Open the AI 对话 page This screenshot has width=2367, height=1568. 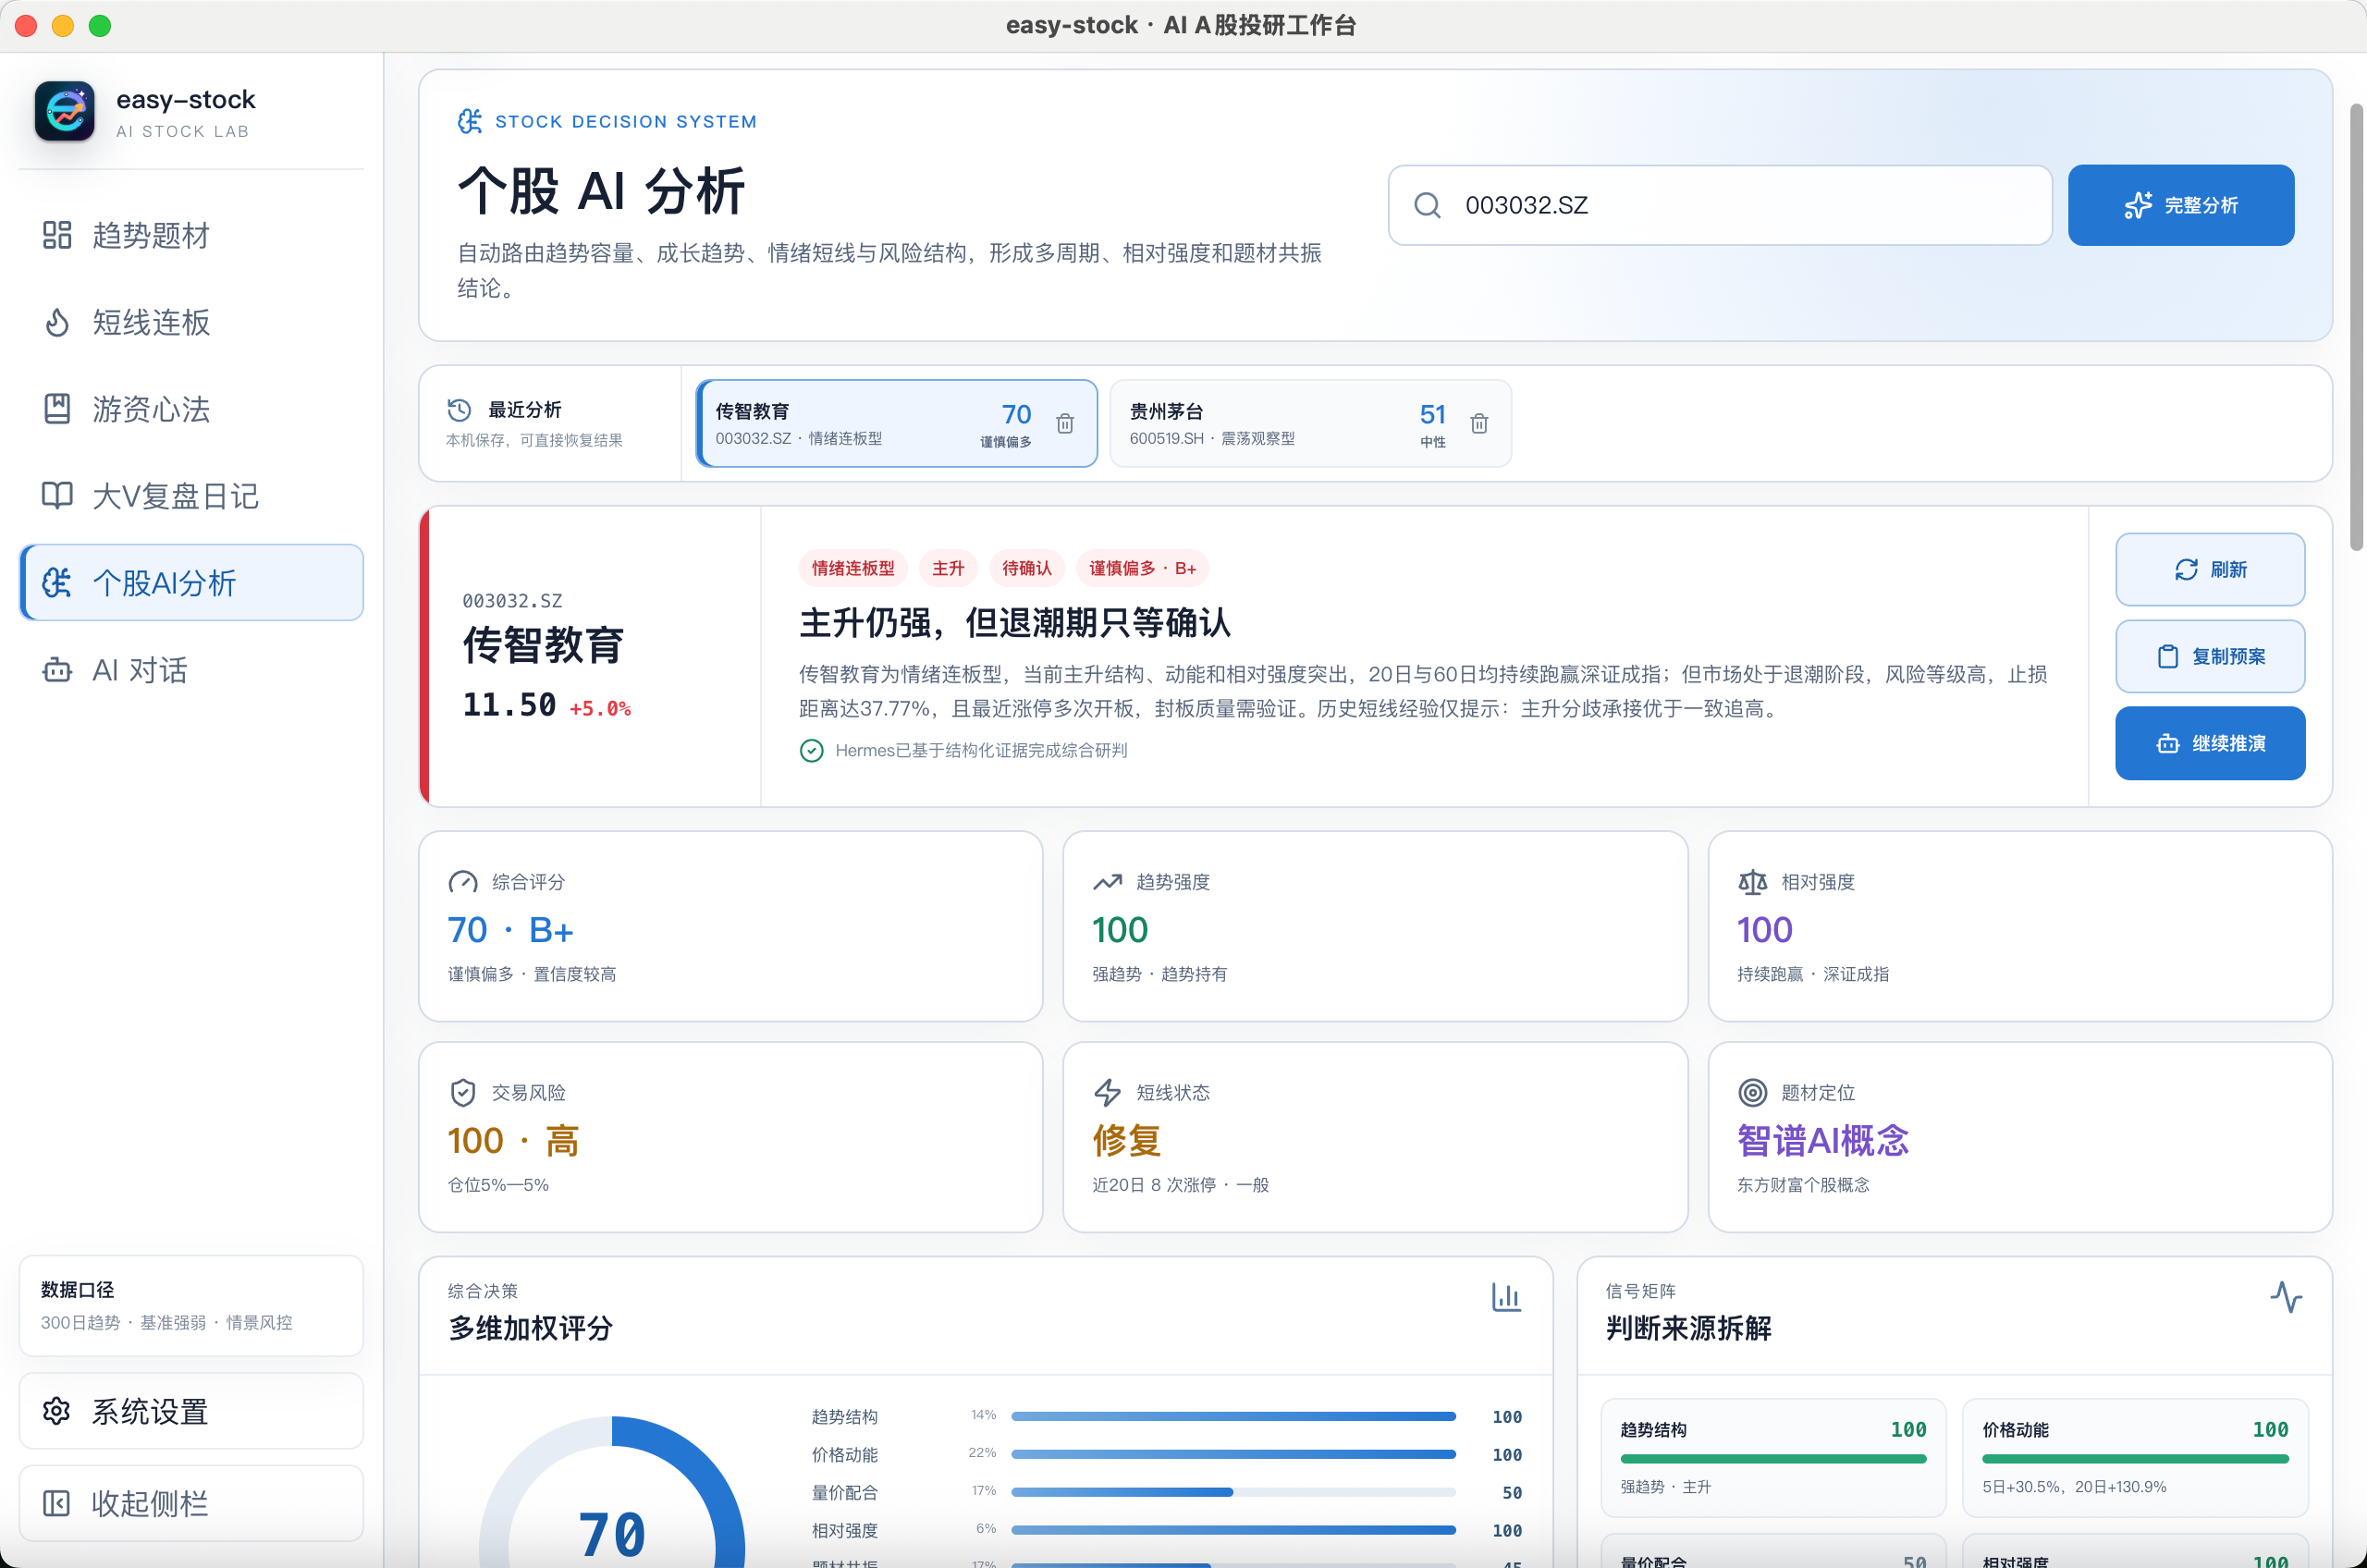191,670
